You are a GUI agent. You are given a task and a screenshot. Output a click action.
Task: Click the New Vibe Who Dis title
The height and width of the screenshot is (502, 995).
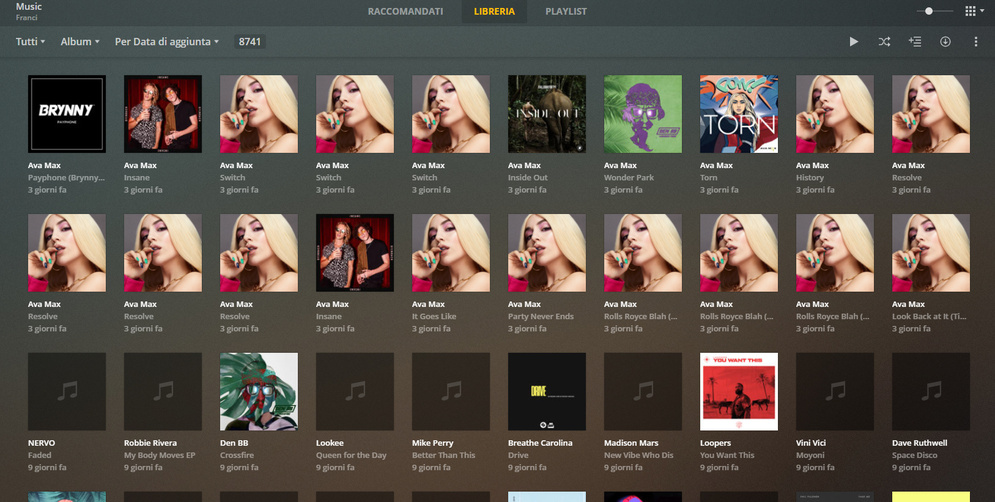(639, 455)
